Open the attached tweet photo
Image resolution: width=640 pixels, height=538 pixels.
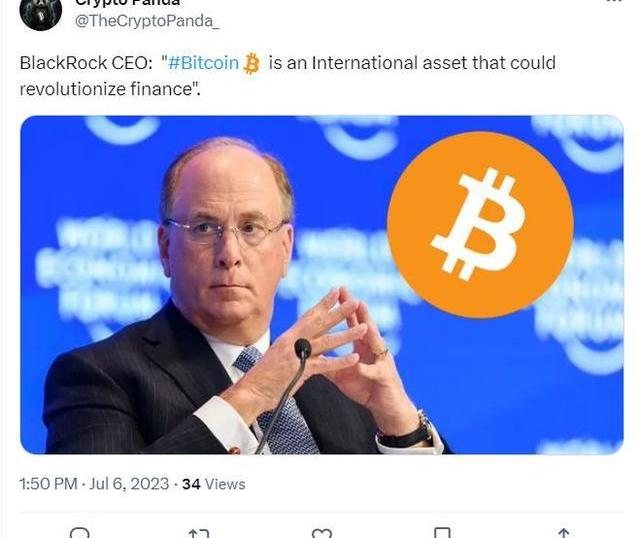pyautogui.click(x=322, y=285)
